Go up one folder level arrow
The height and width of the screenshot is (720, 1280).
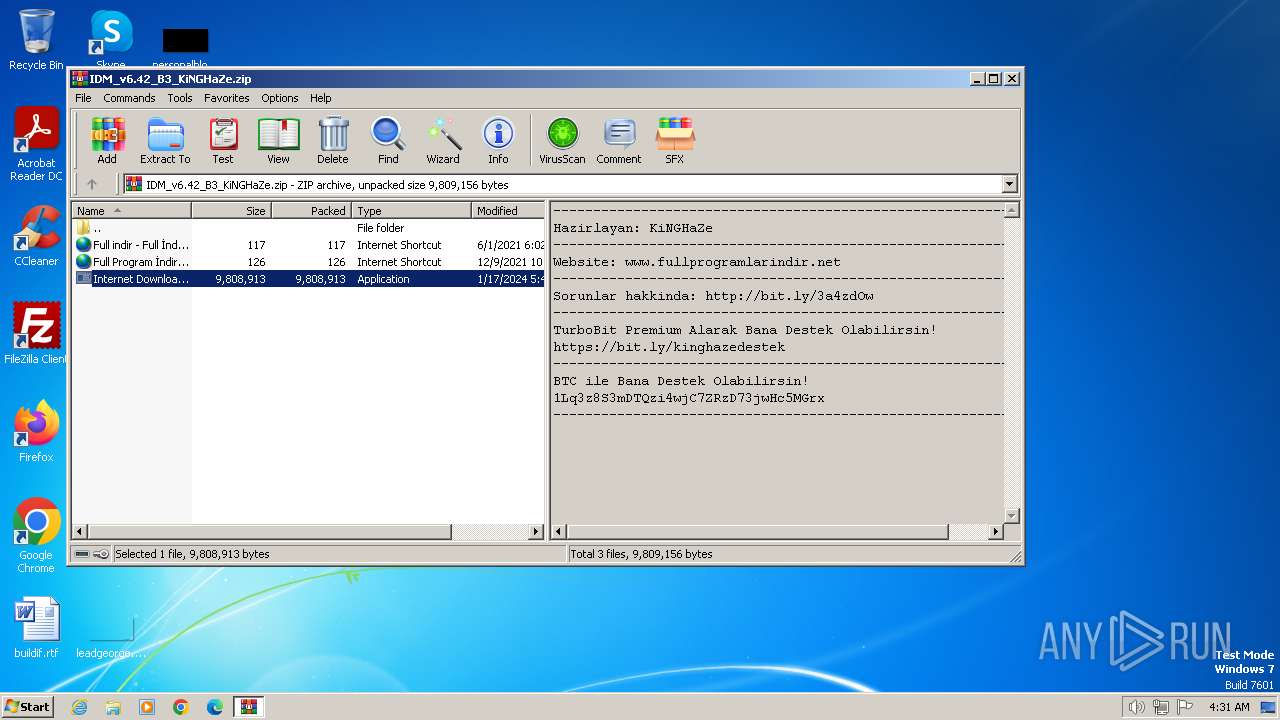[x=92, y=184]
